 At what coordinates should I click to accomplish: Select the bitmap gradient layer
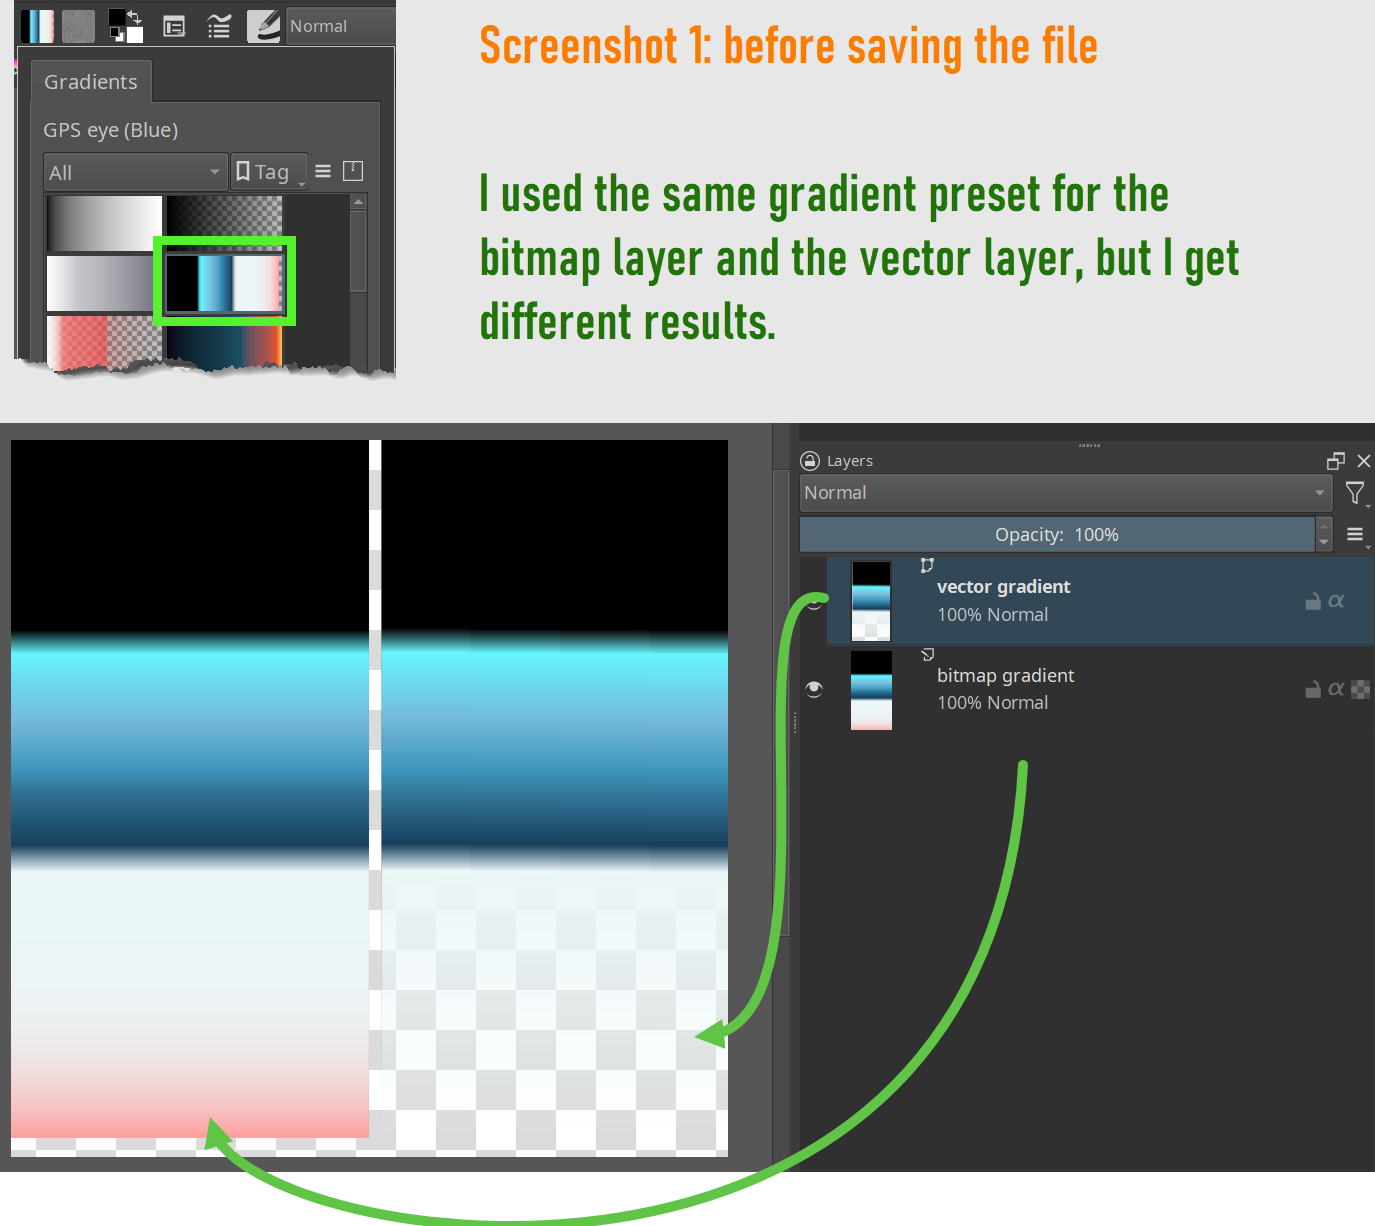point(1100,689)
